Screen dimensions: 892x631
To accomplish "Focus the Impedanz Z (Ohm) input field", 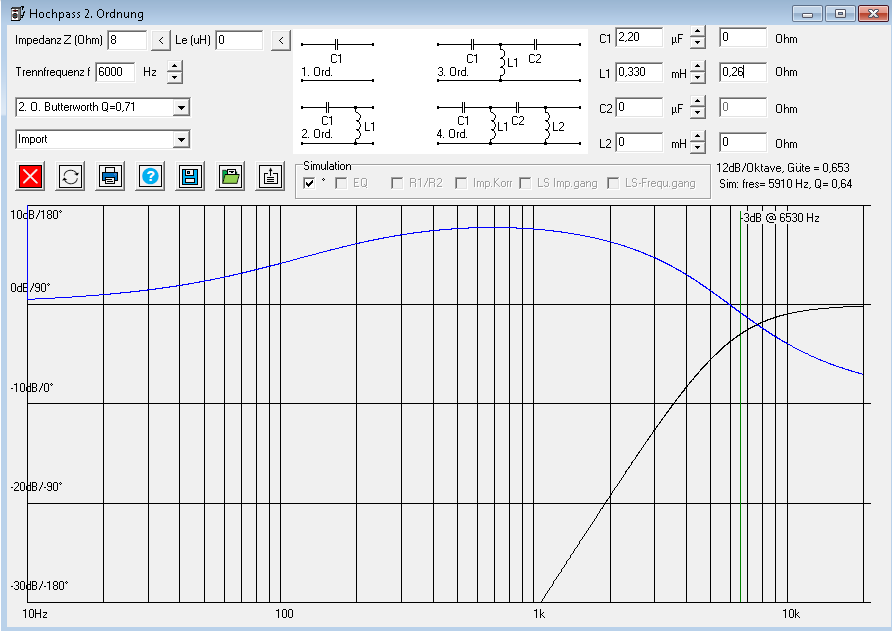I will click(127, 40).
